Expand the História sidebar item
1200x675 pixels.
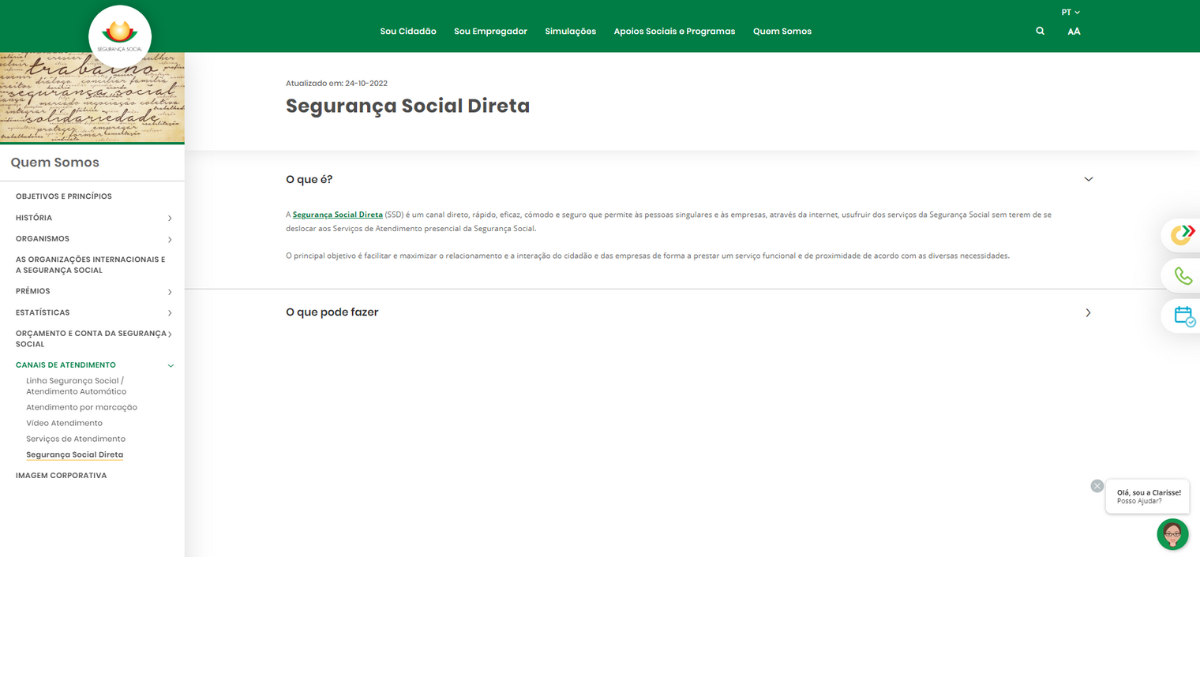(170, 218)
